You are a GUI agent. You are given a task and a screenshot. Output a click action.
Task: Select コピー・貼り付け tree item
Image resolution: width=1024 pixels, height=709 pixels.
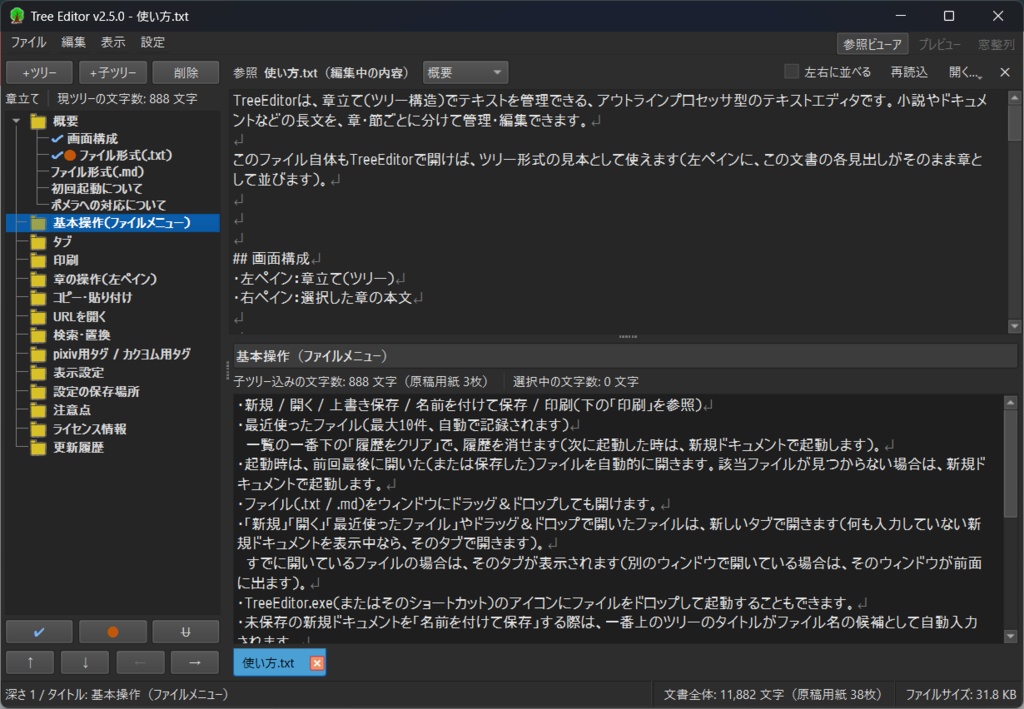click(x=92, y=298)
